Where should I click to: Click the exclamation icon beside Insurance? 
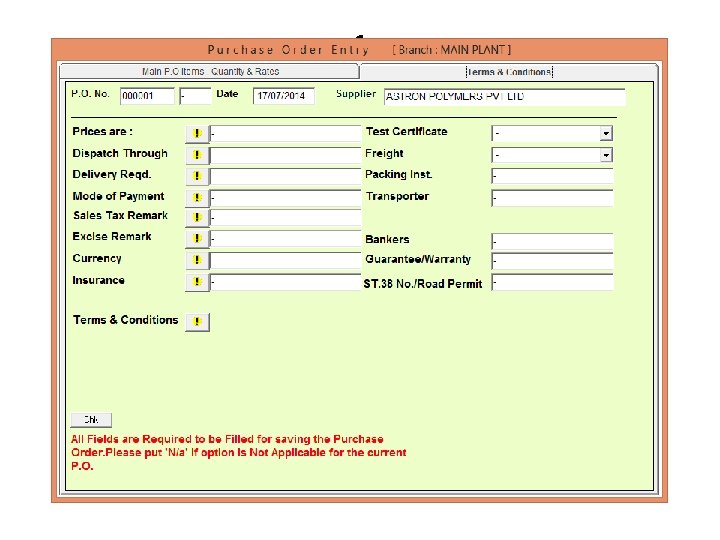click(x=197, y=281)
